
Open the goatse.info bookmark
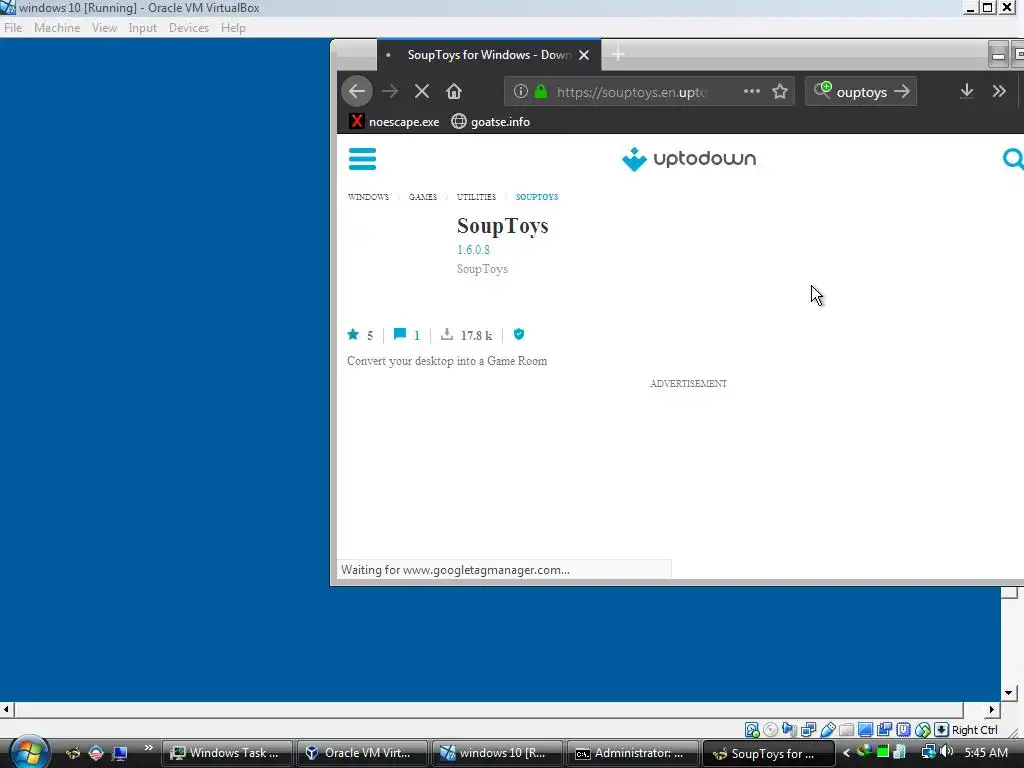point(490,121)
